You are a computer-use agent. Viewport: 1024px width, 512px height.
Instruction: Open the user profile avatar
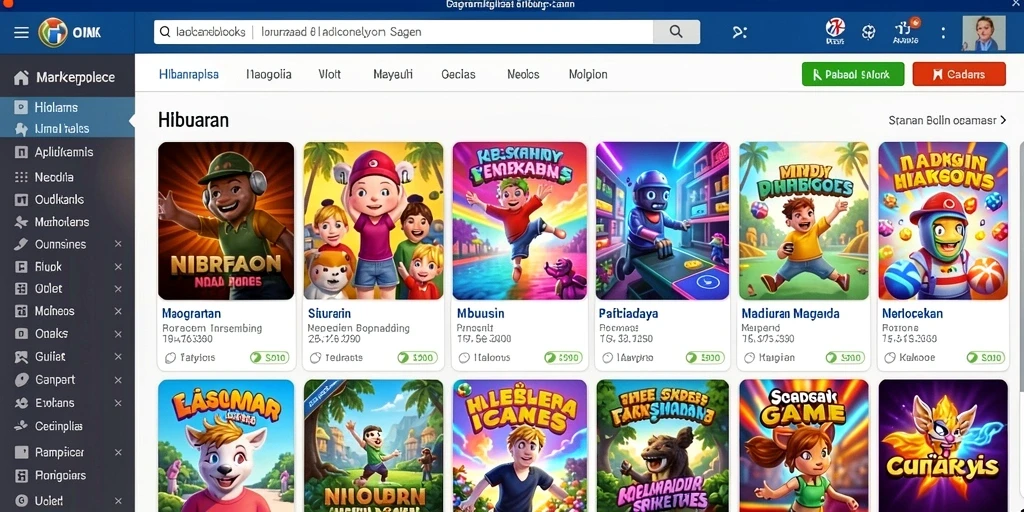coord(984,33)
